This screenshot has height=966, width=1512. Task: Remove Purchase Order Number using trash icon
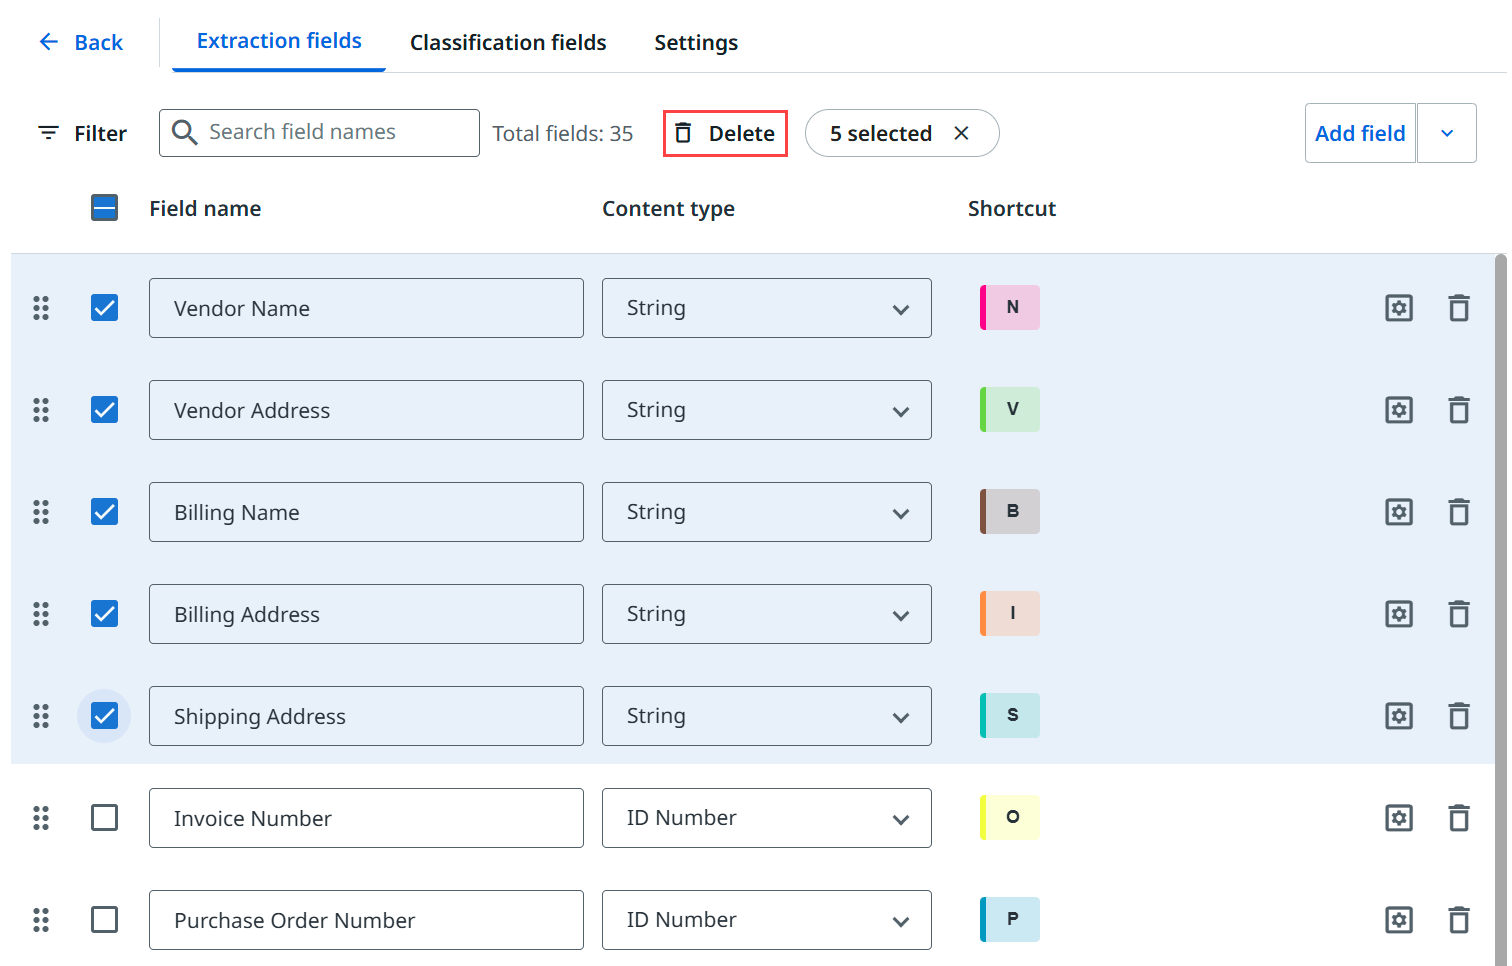1458,920
